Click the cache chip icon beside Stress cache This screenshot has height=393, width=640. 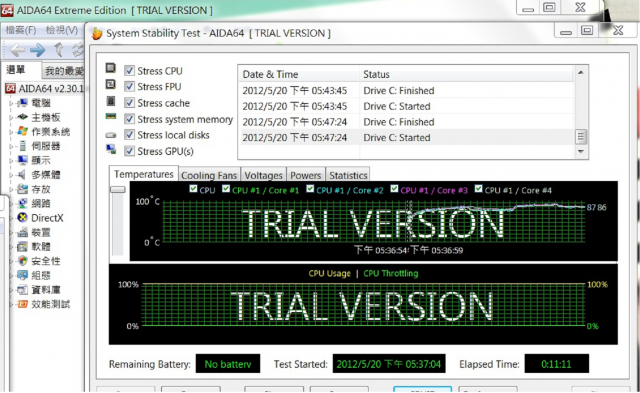111,100
